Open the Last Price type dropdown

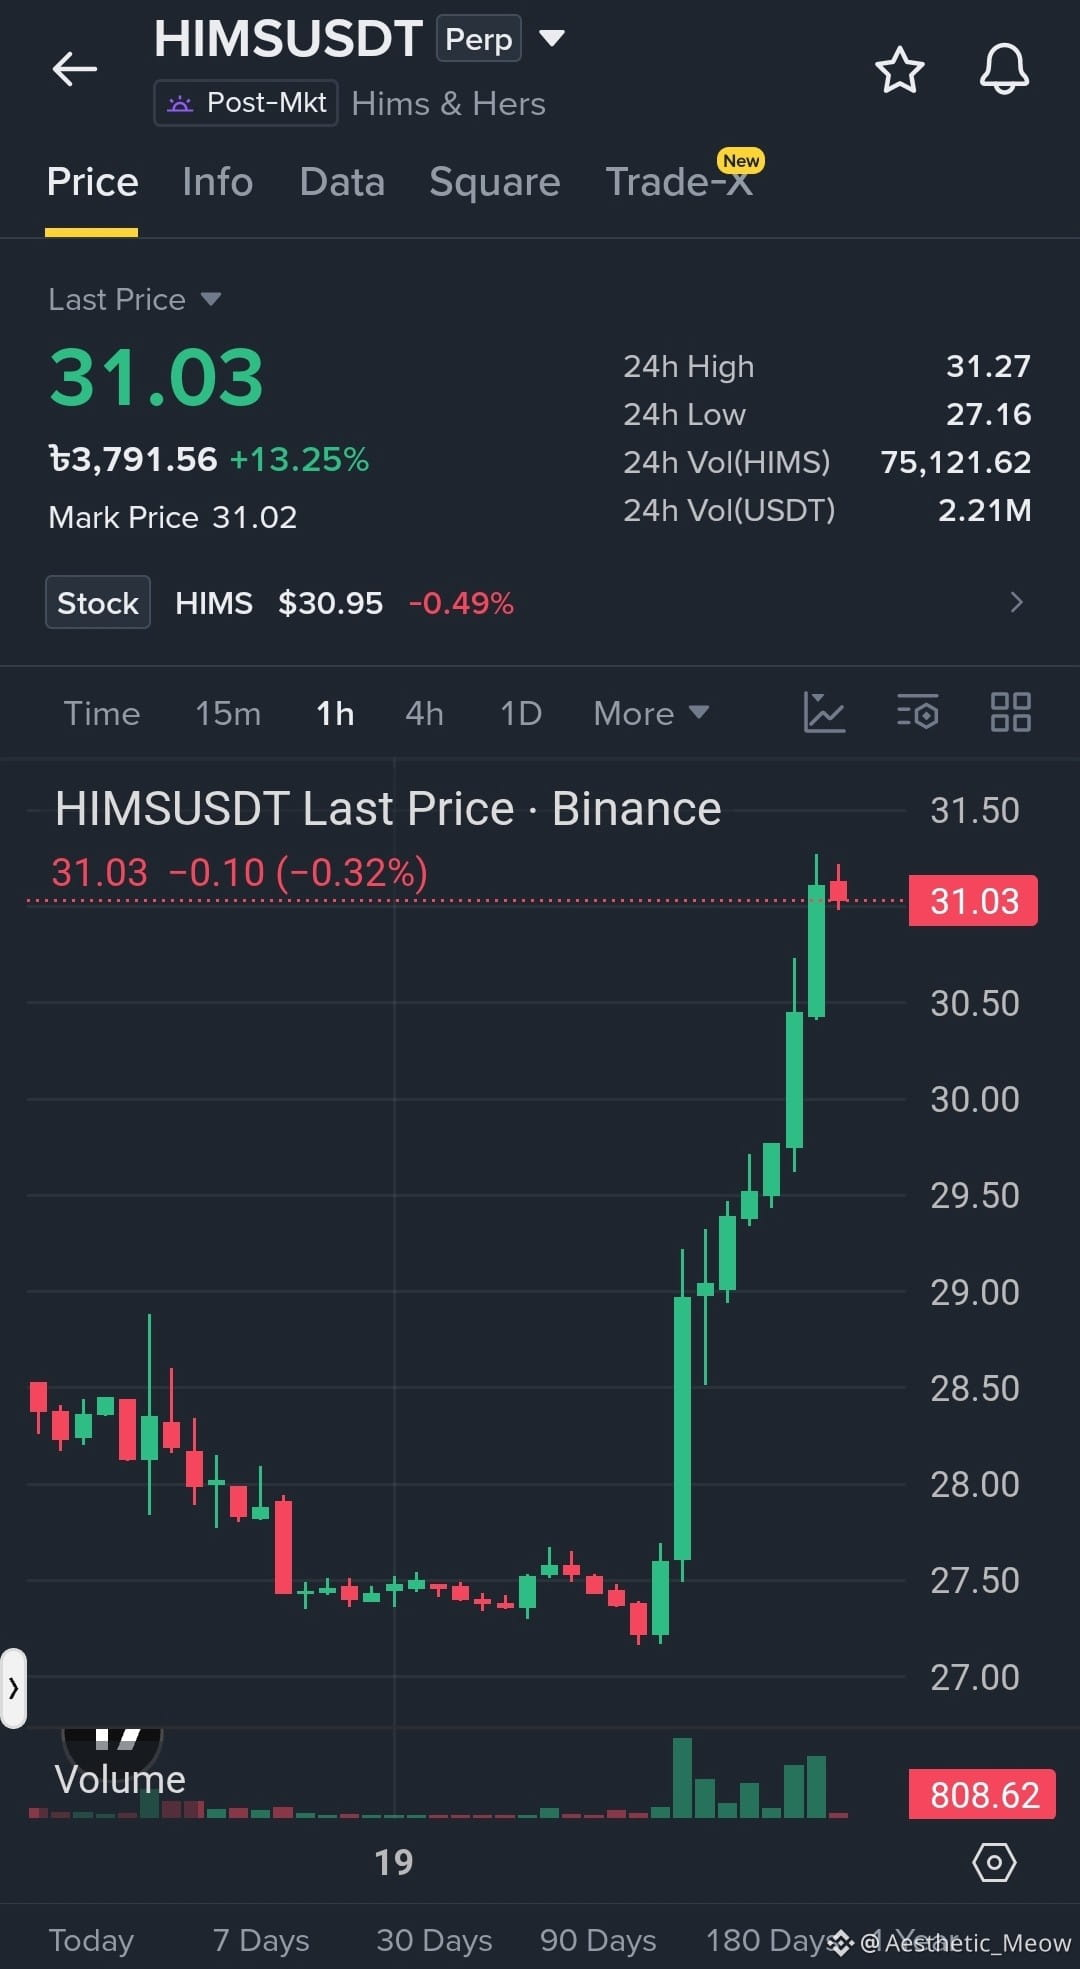click(x=134, y=299)
